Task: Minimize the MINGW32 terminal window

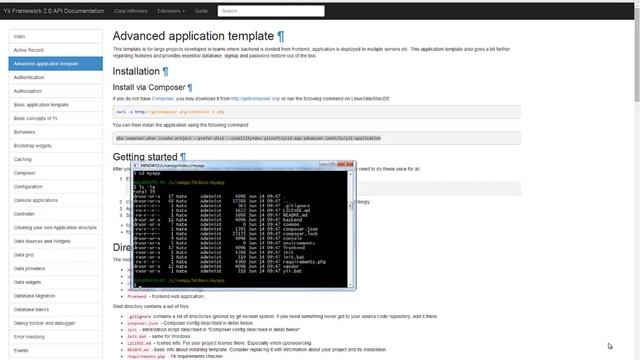Action: click(x=323, y=164)
